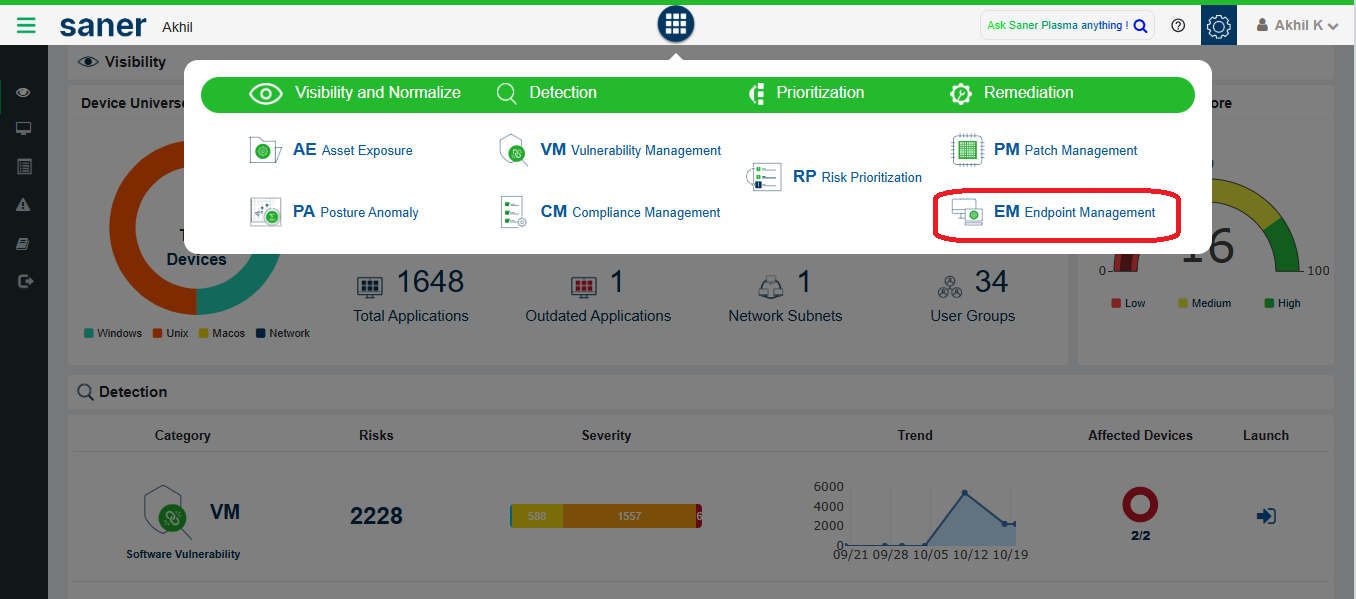Click the Launch icon in VM row
The image size is (1356, 599).
pos(1266,516)
